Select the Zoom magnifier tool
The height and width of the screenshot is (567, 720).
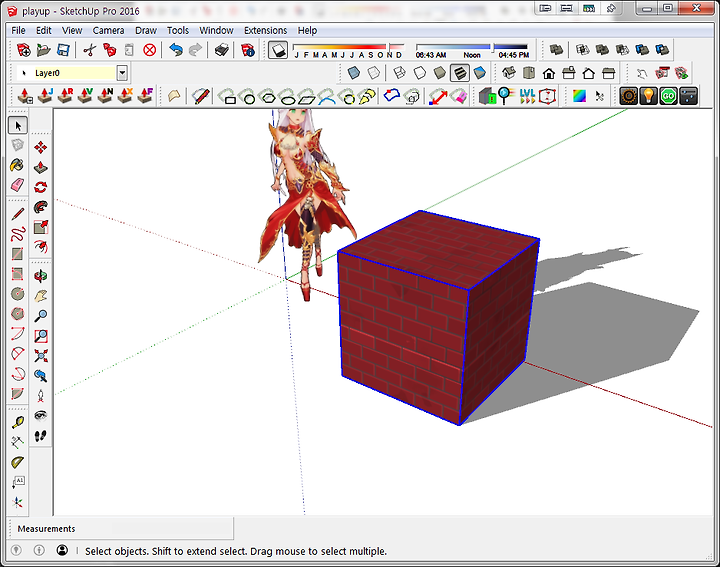pos(41,316)
